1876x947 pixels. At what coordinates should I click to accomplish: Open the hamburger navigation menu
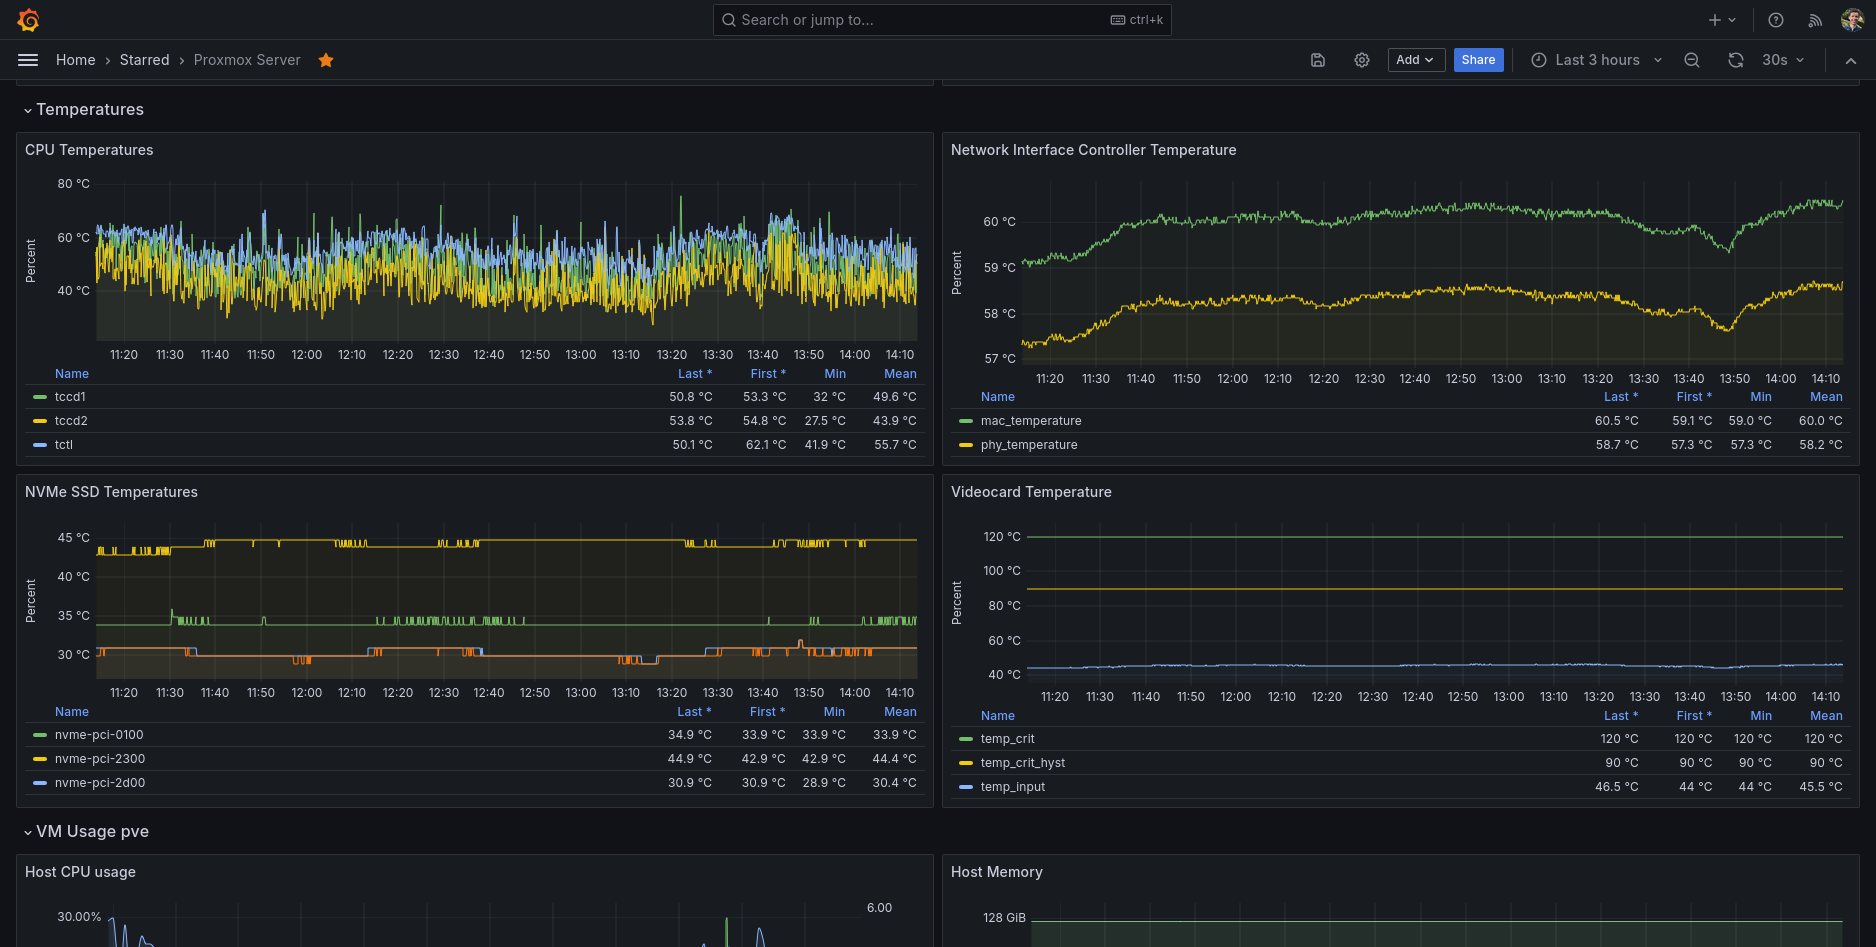[28, 60]
